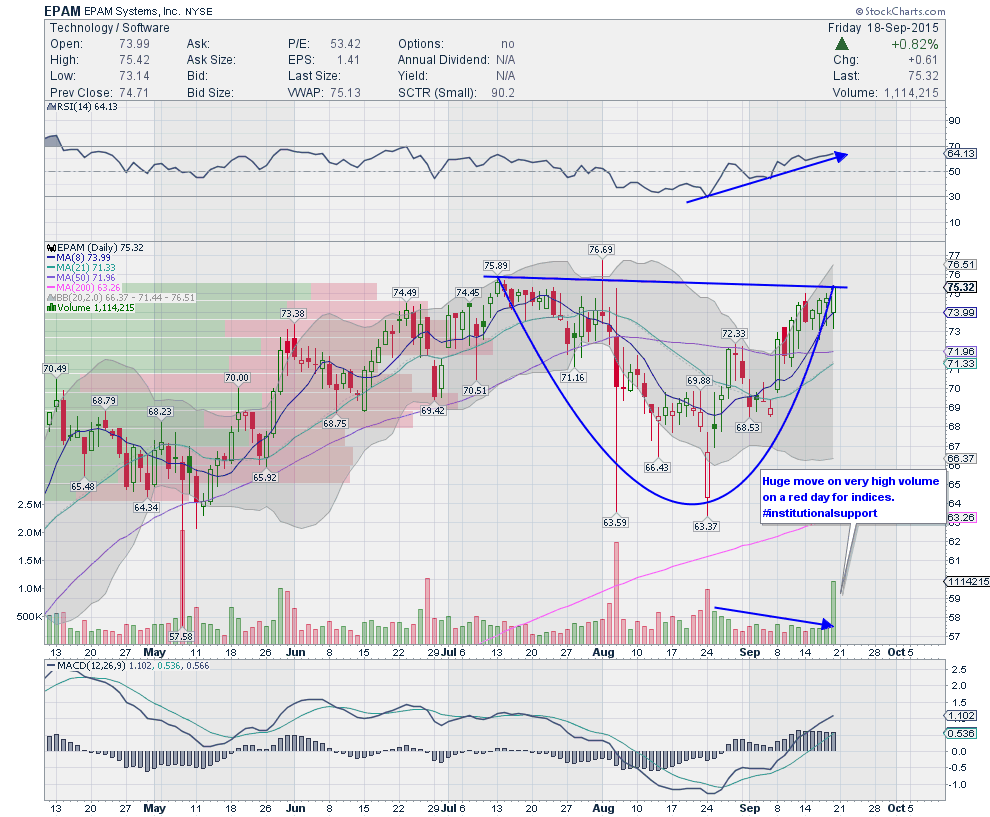Image resolution: width=990 pixels, height=817 pixels.
Task: Click the 64.13 tag on the RSI axis
Action: [961, 153]
